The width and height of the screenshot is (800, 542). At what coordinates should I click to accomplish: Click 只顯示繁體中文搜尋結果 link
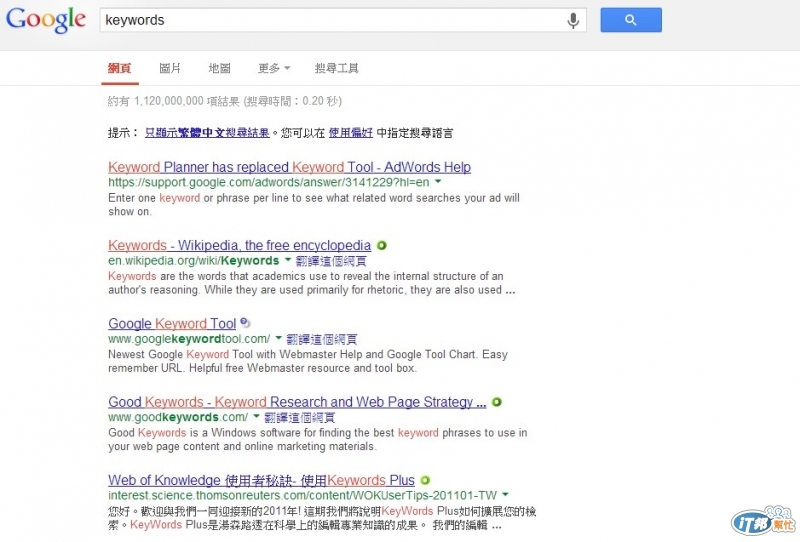[x=207, y=133]
